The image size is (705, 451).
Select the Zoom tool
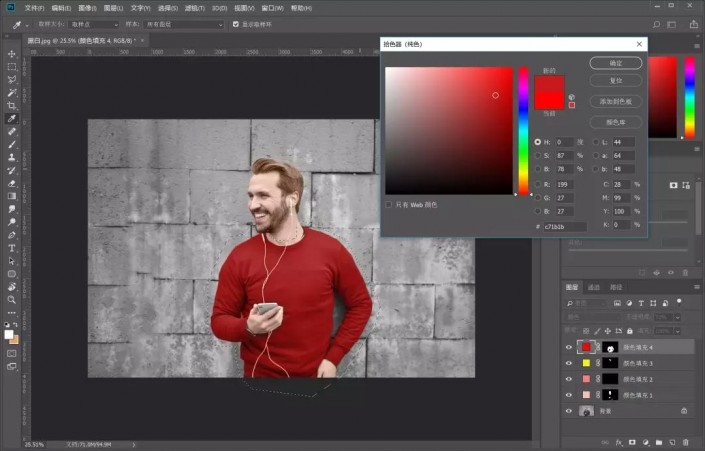coord(12,299)
